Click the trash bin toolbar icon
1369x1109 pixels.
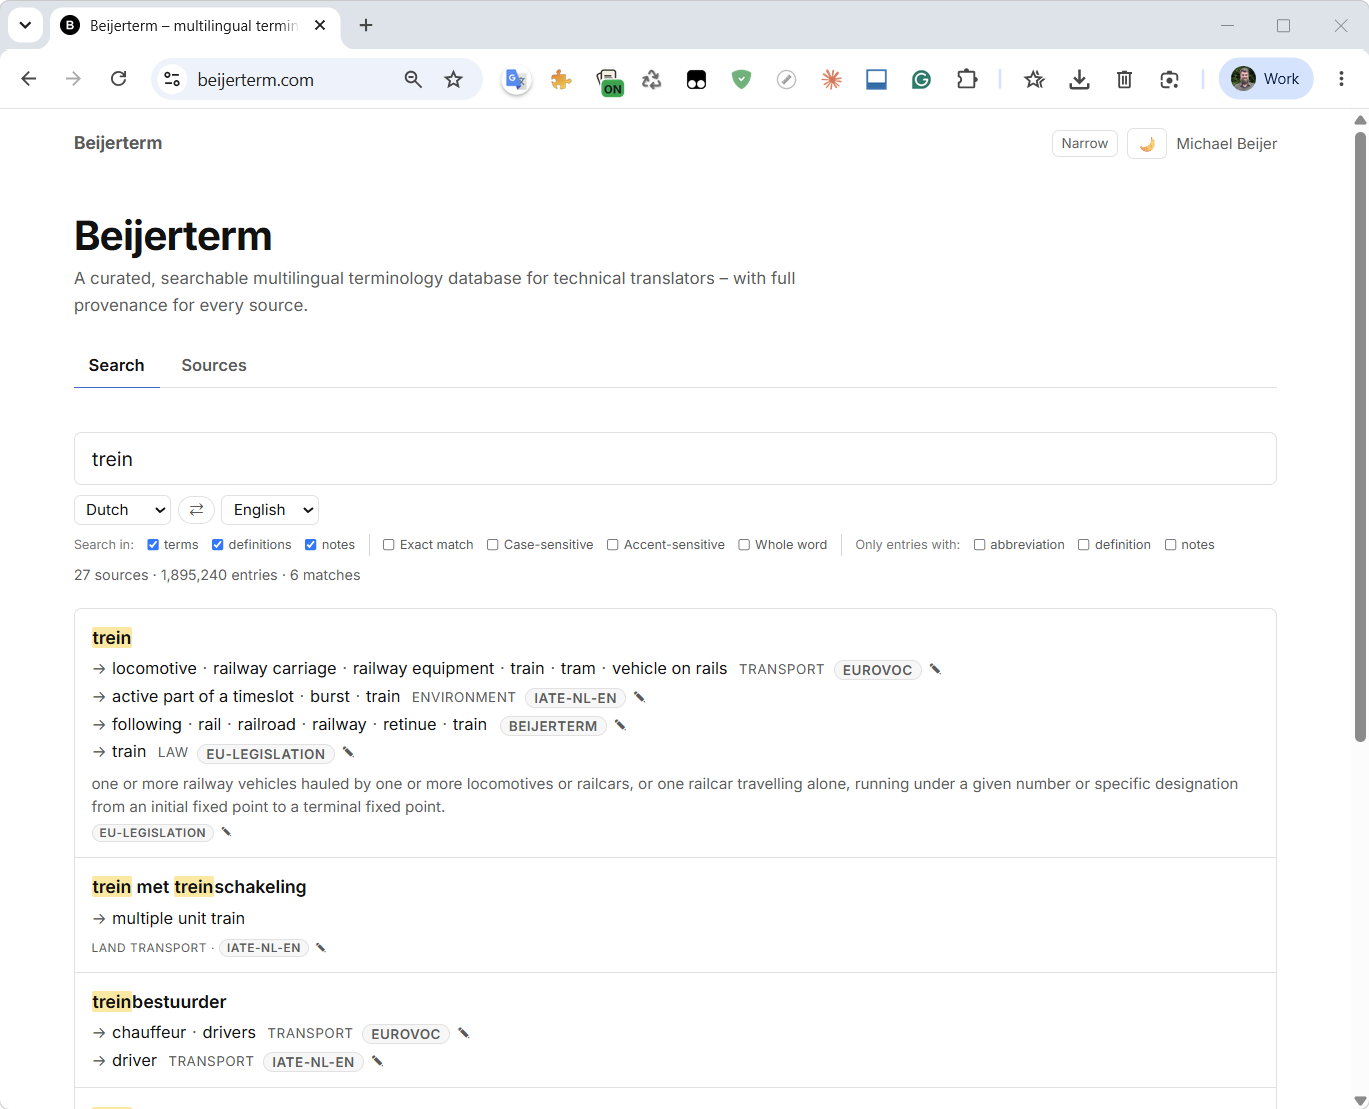click(1124, 79)
